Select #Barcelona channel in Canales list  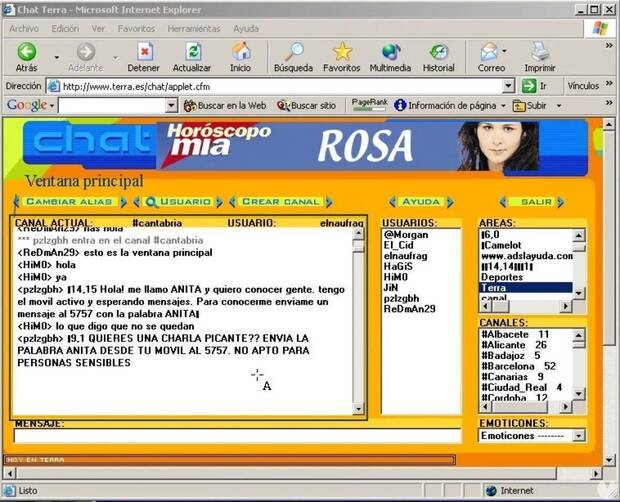click(x=519, y=366)
